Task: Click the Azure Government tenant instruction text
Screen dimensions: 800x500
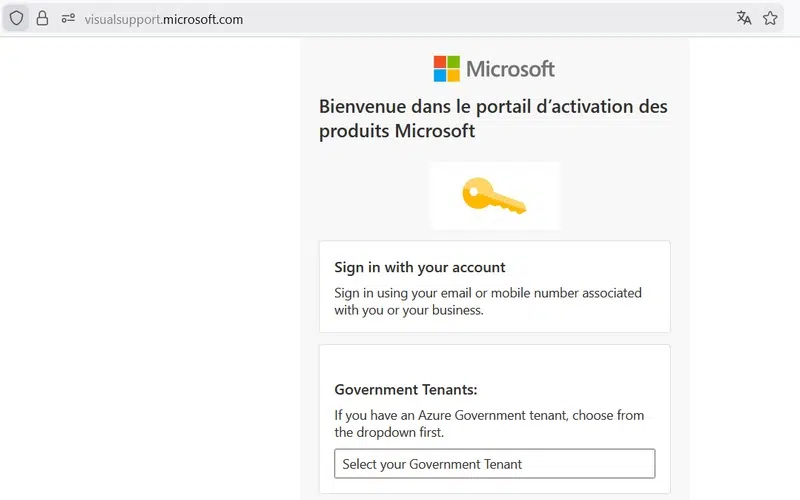Action: [x=489, y=424]
